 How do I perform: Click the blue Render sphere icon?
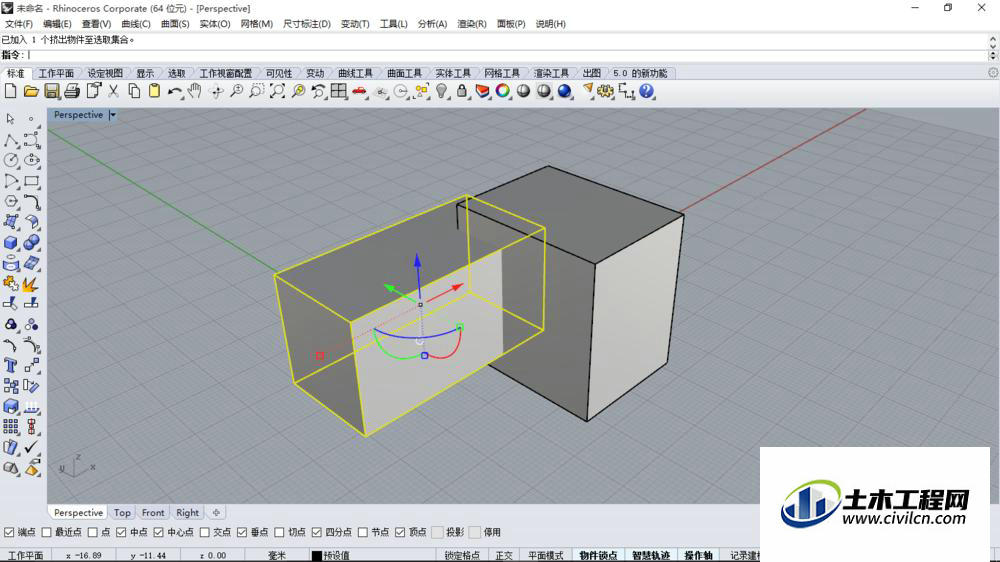tap(564, 91)
